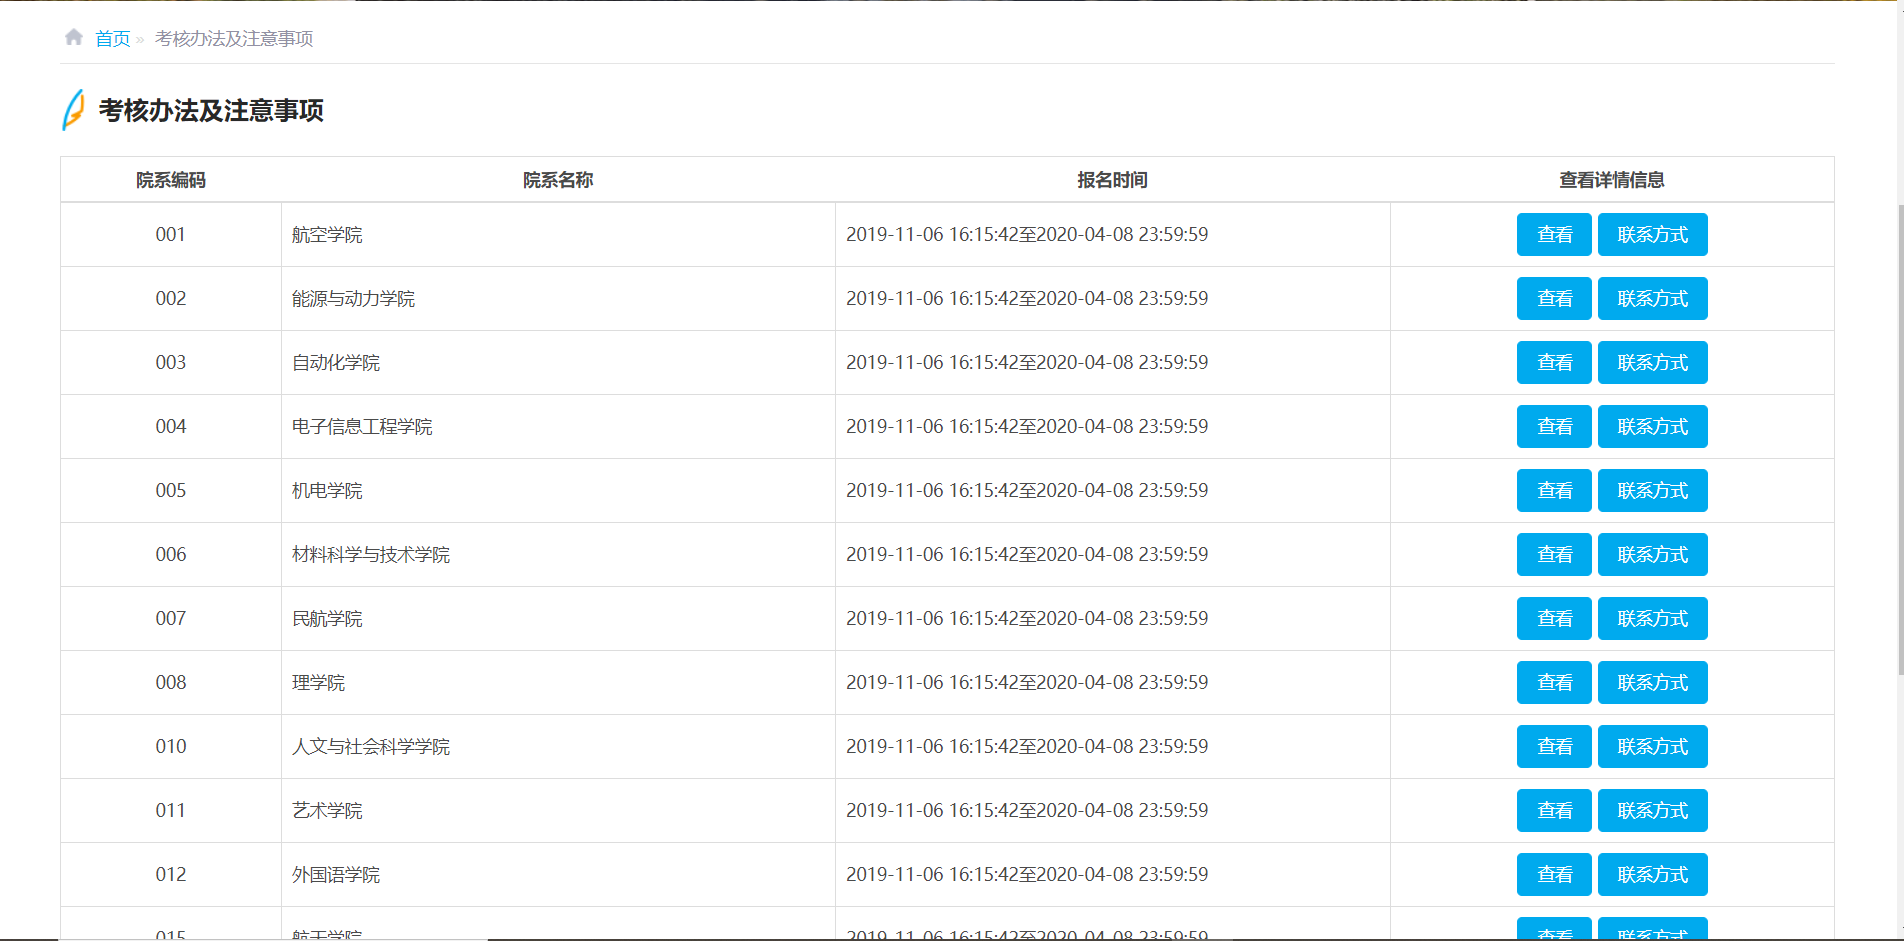
Task: Click the vertical page scrollbar
Action: click(x=1900, y=440)
